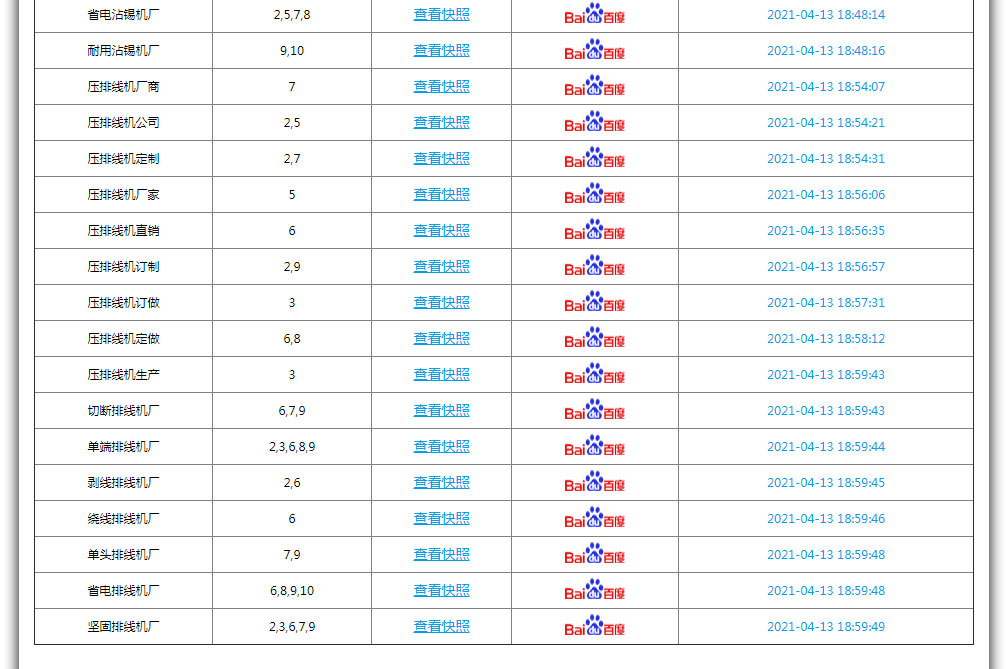
Task: Click the Baidu logo in the 省电沾锡机厂 row
Action: 594,14
